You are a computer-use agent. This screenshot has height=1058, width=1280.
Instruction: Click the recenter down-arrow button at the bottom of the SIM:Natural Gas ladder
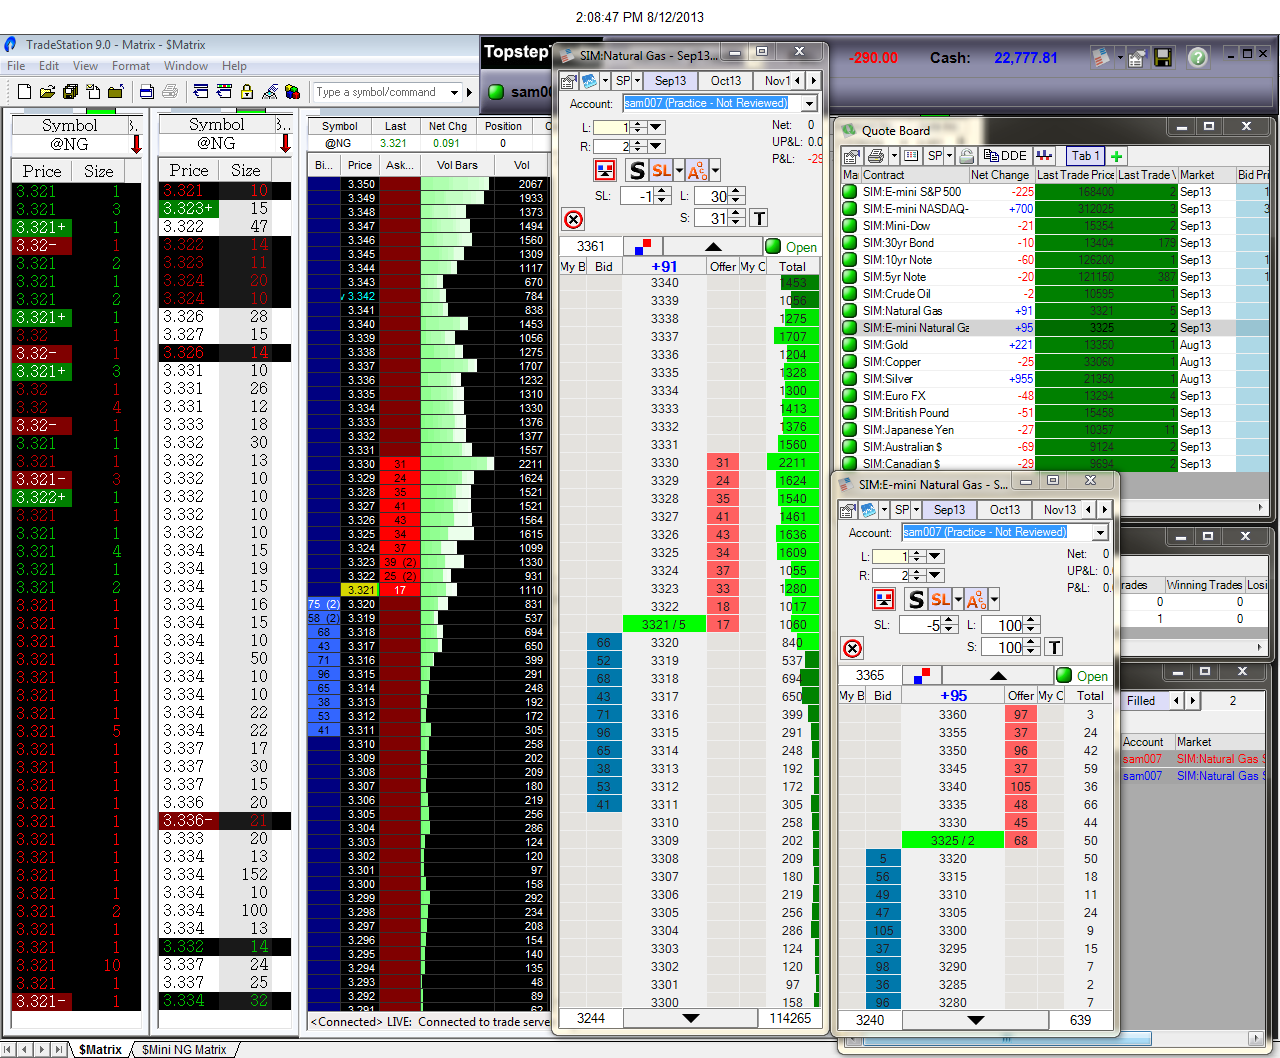(690, 1018)
